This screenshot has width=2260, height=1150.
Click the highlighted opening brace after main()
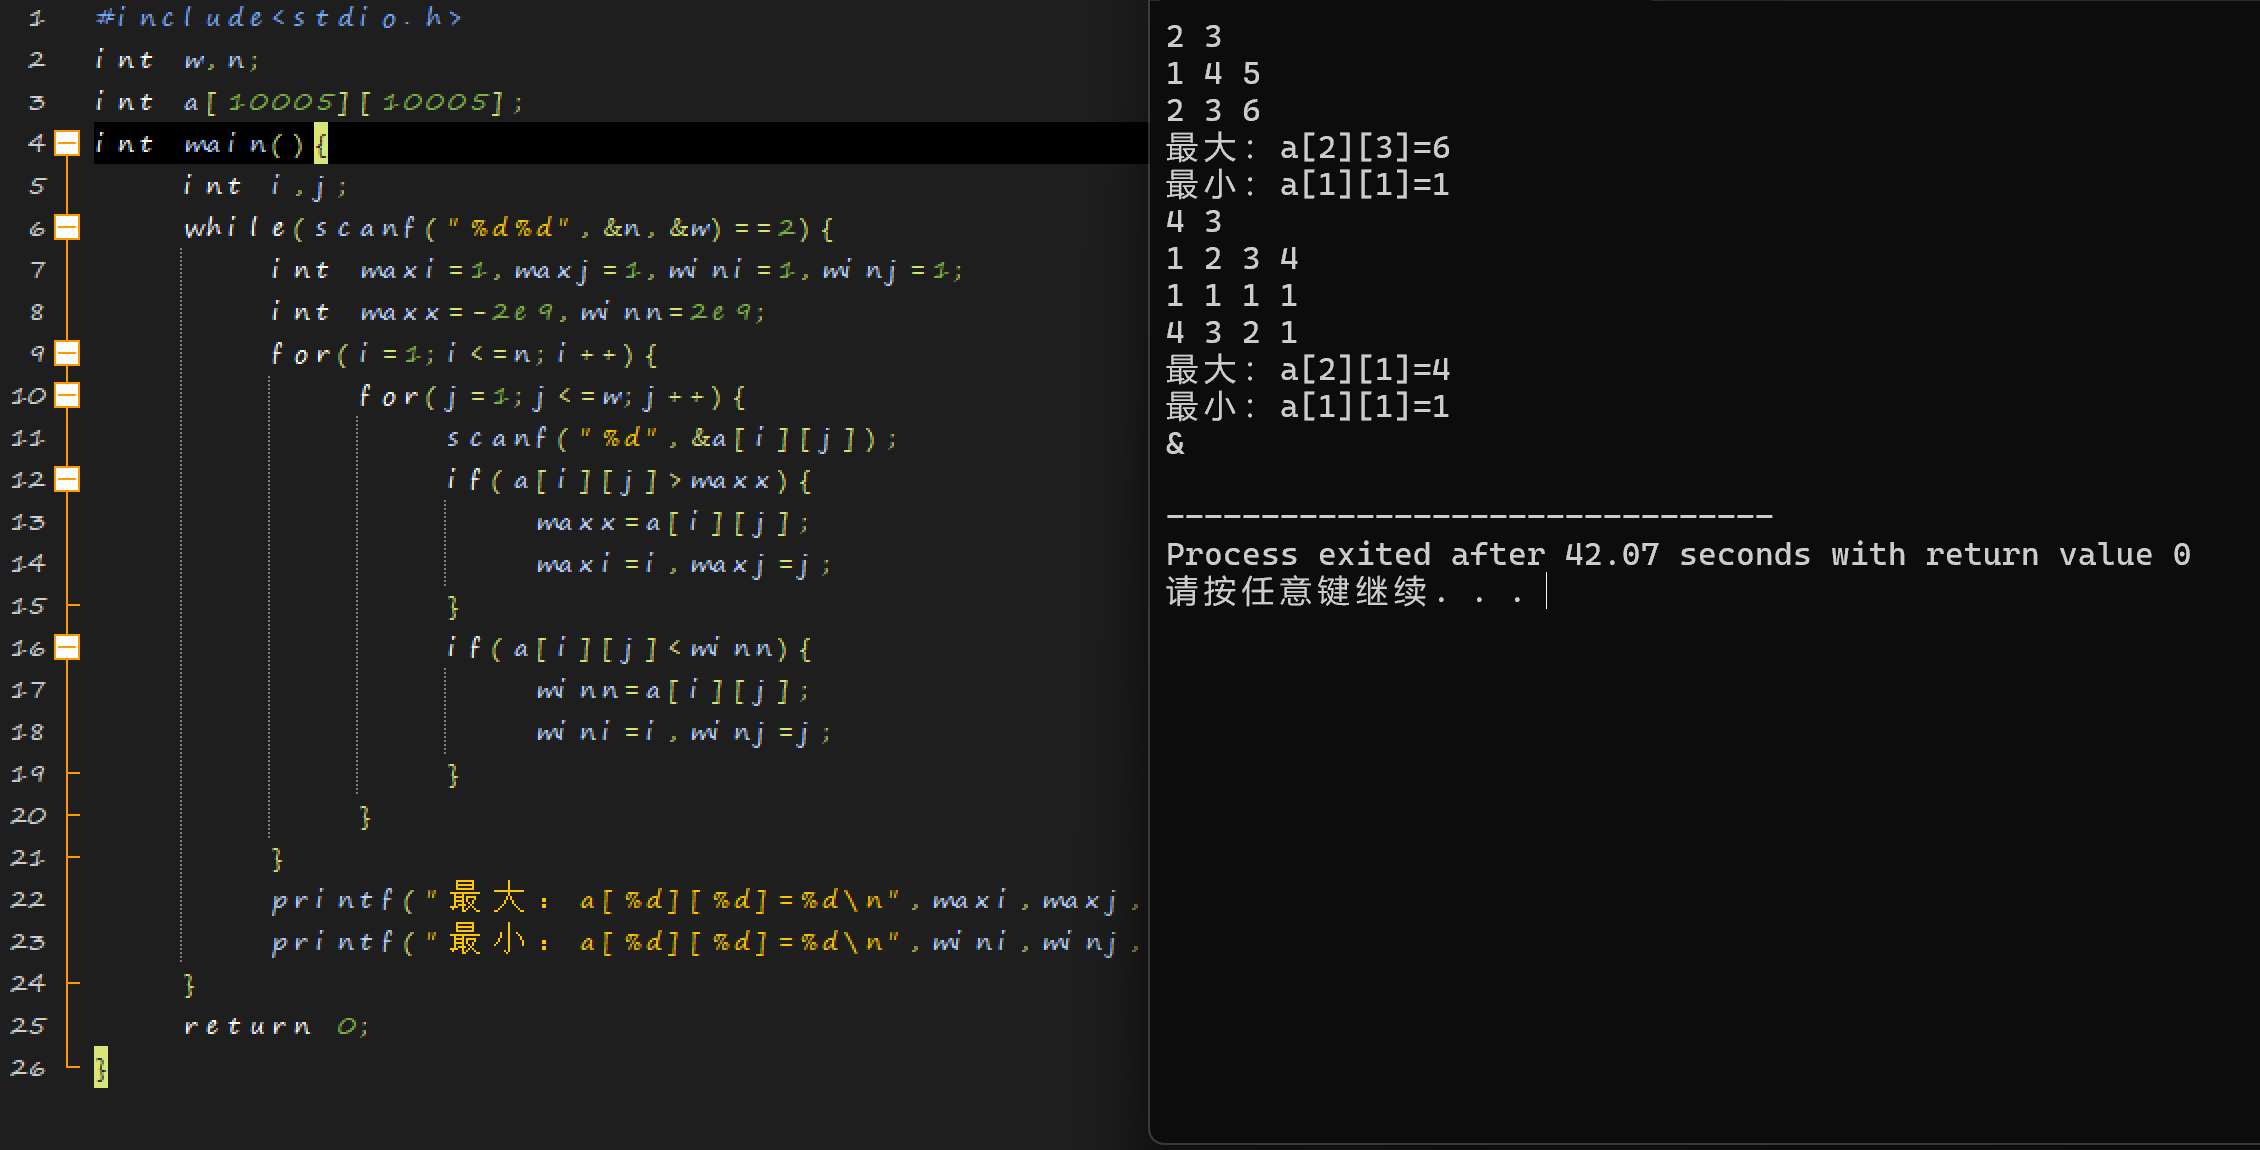321,144
